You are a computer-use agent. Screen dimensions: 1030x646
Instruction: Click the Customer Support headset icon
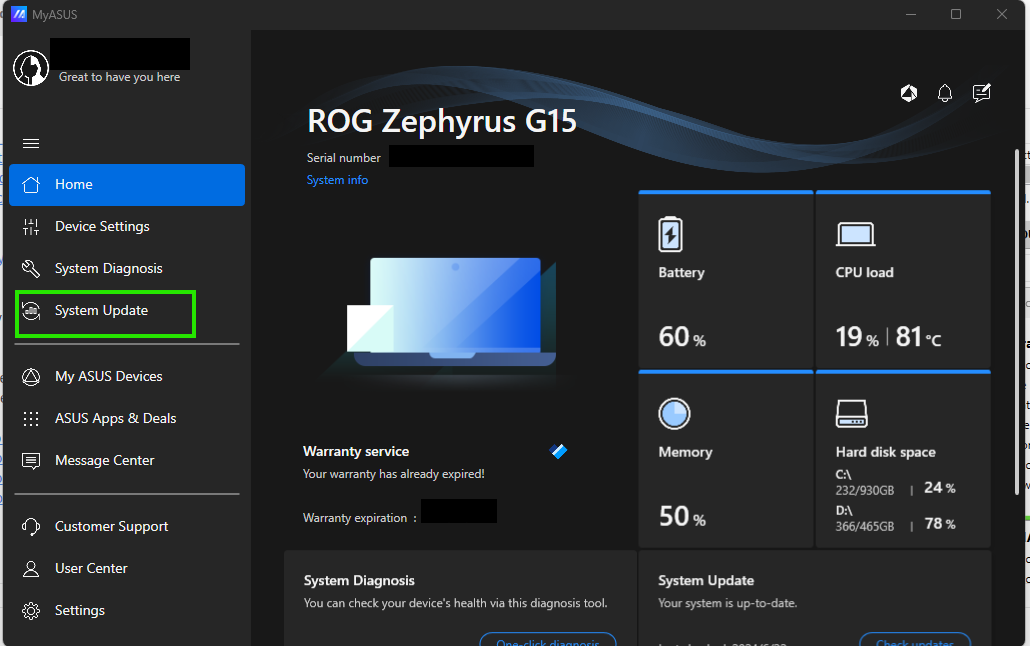point(31,526)
